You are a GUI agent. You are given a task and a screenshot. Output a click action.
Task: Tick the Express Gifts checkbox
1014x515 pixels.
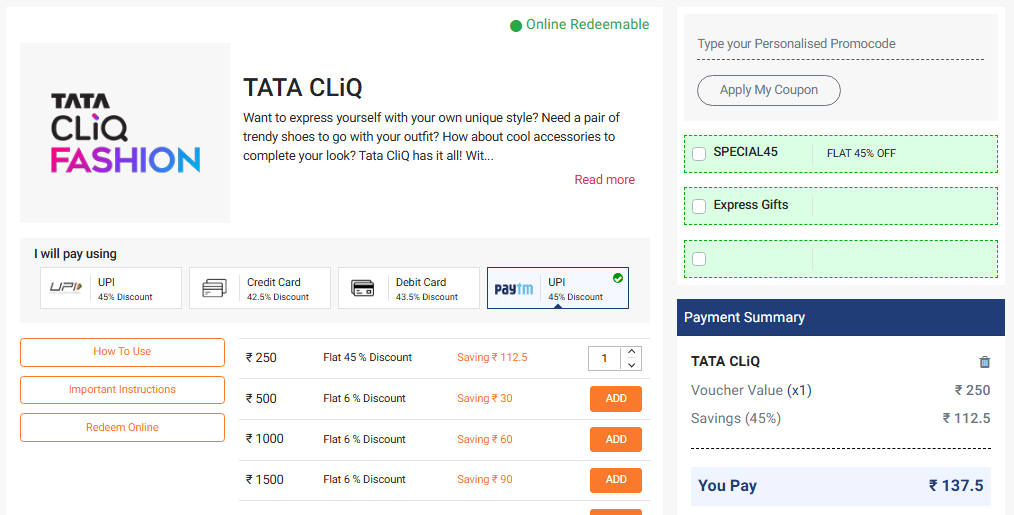[x=699, y=206]
